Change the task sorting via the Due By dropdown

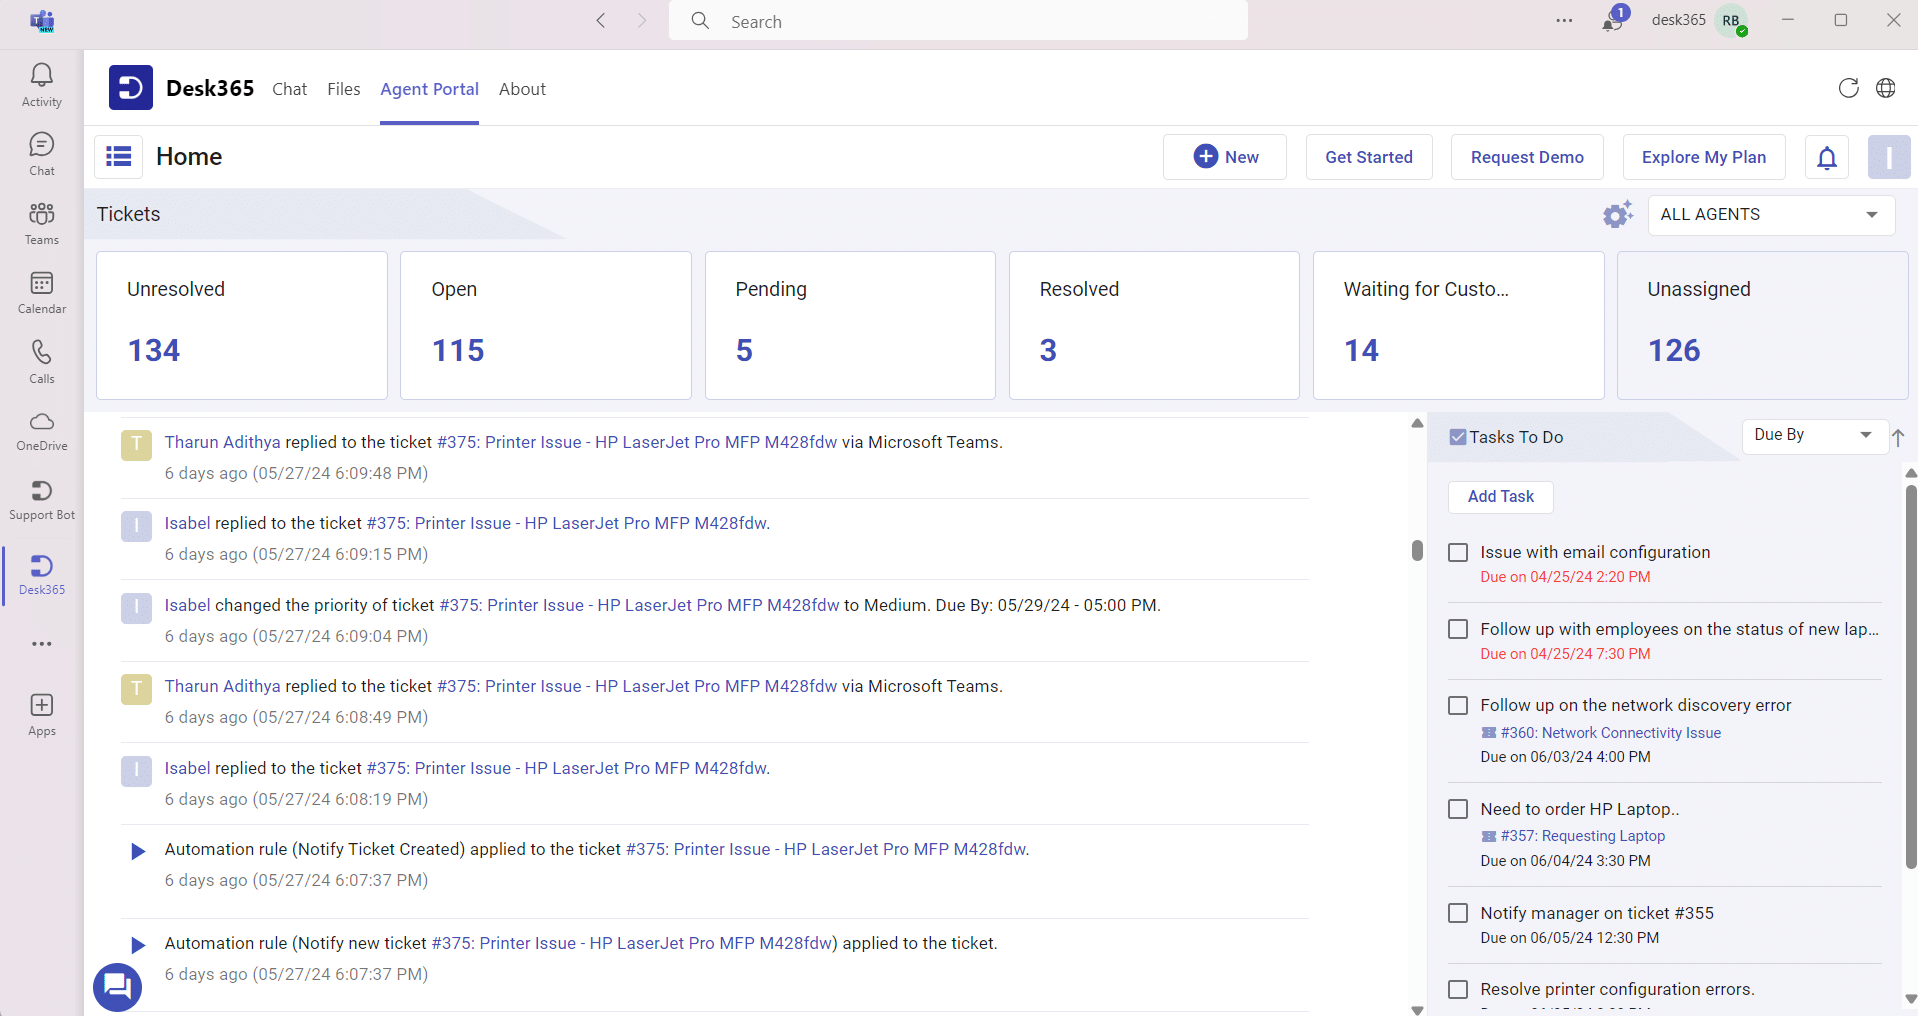(x=1813, y=436)
